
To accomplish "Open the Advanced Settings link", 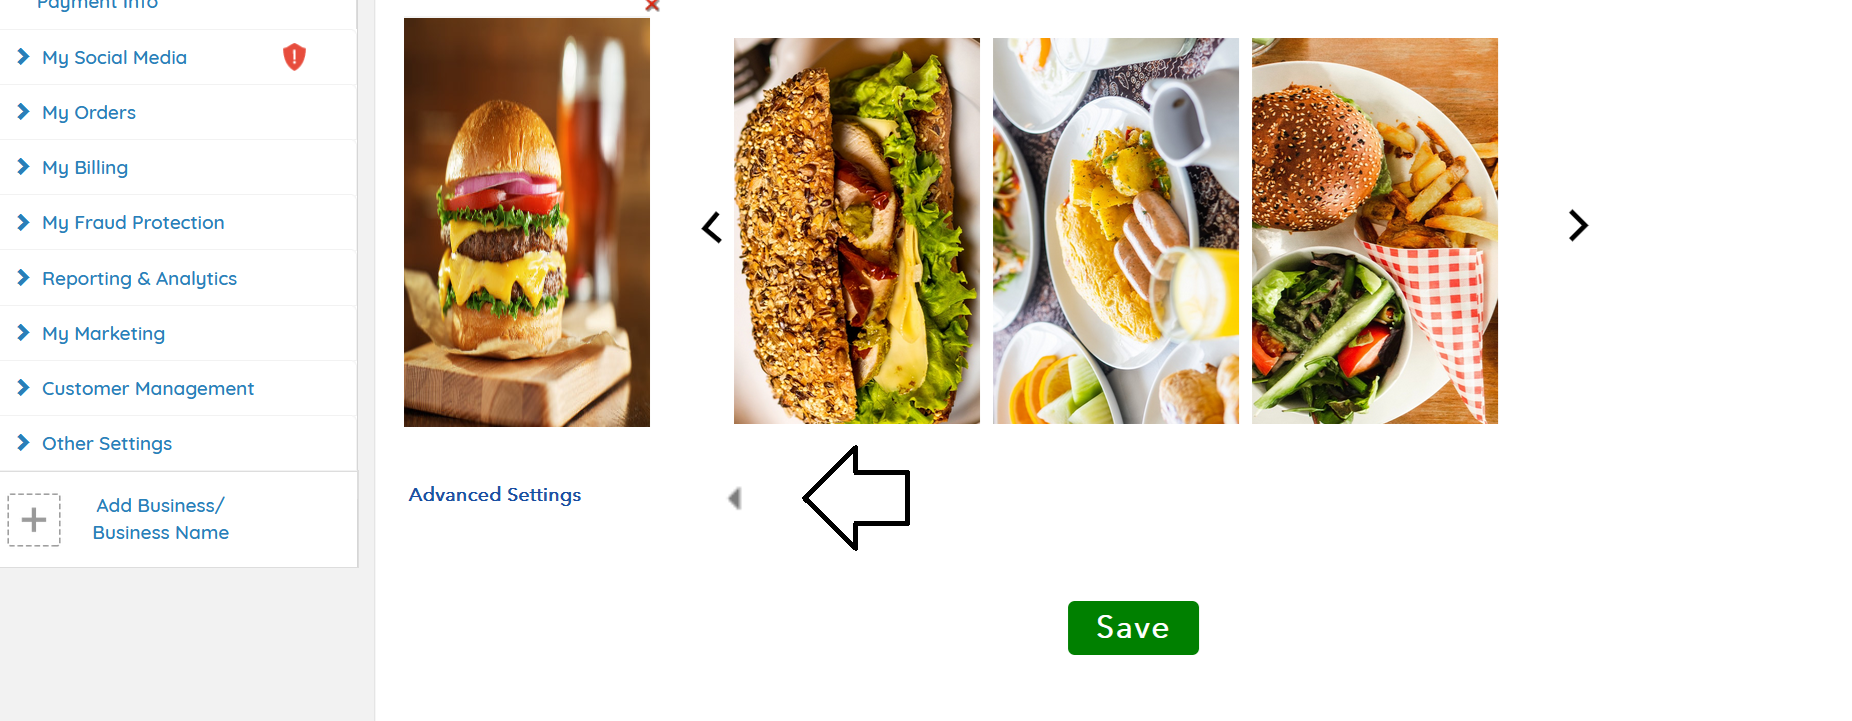I will pos(495,495).
